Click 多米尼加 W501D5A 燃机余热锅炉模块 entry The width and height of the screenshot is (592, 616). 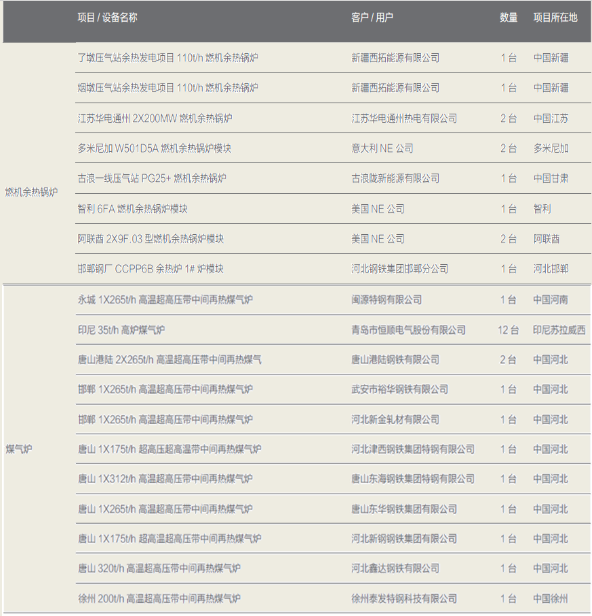pos(154,148)
